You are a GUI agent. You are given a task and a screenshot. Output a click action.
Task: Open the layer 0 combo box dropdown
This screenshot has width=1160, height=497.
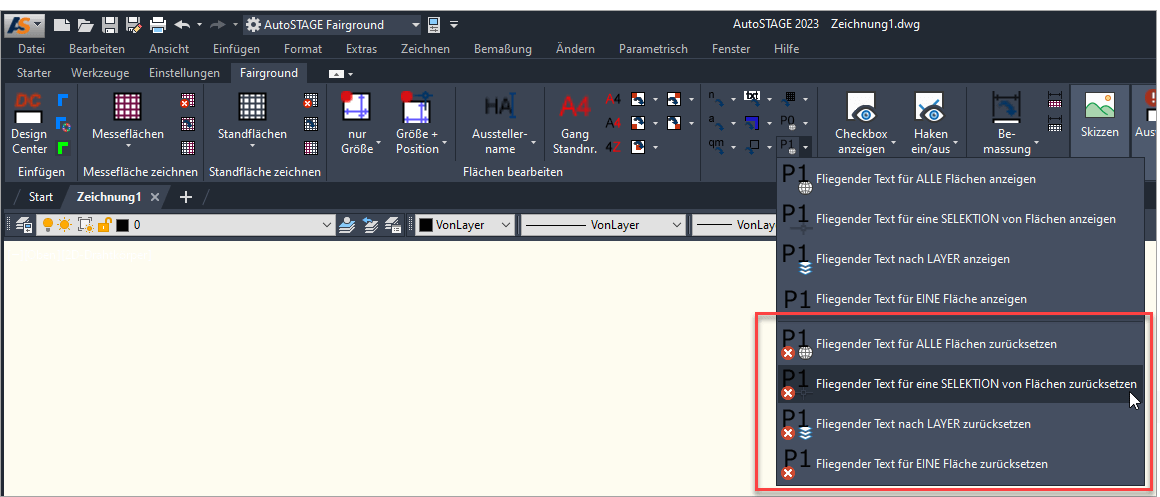[328, 225]
